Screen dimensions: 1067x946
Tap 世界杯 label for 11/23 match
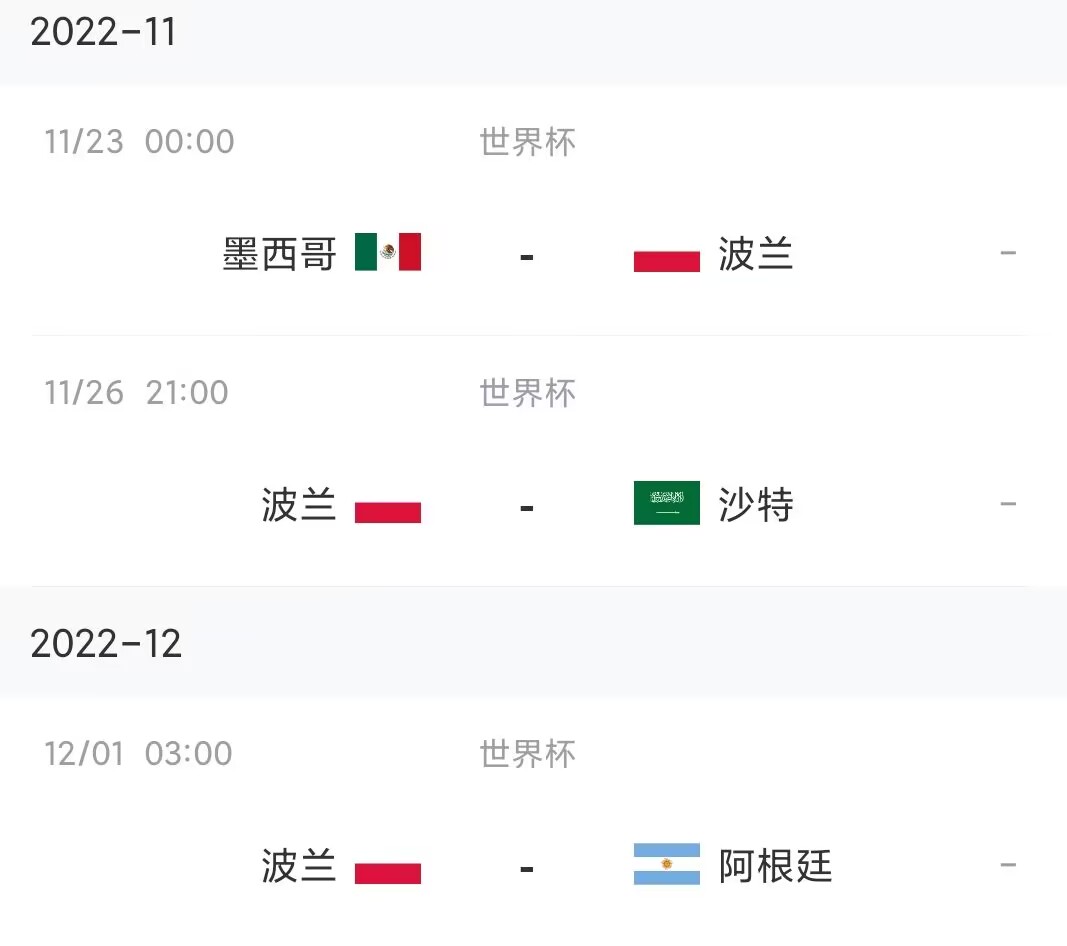[x=527, y=142]
